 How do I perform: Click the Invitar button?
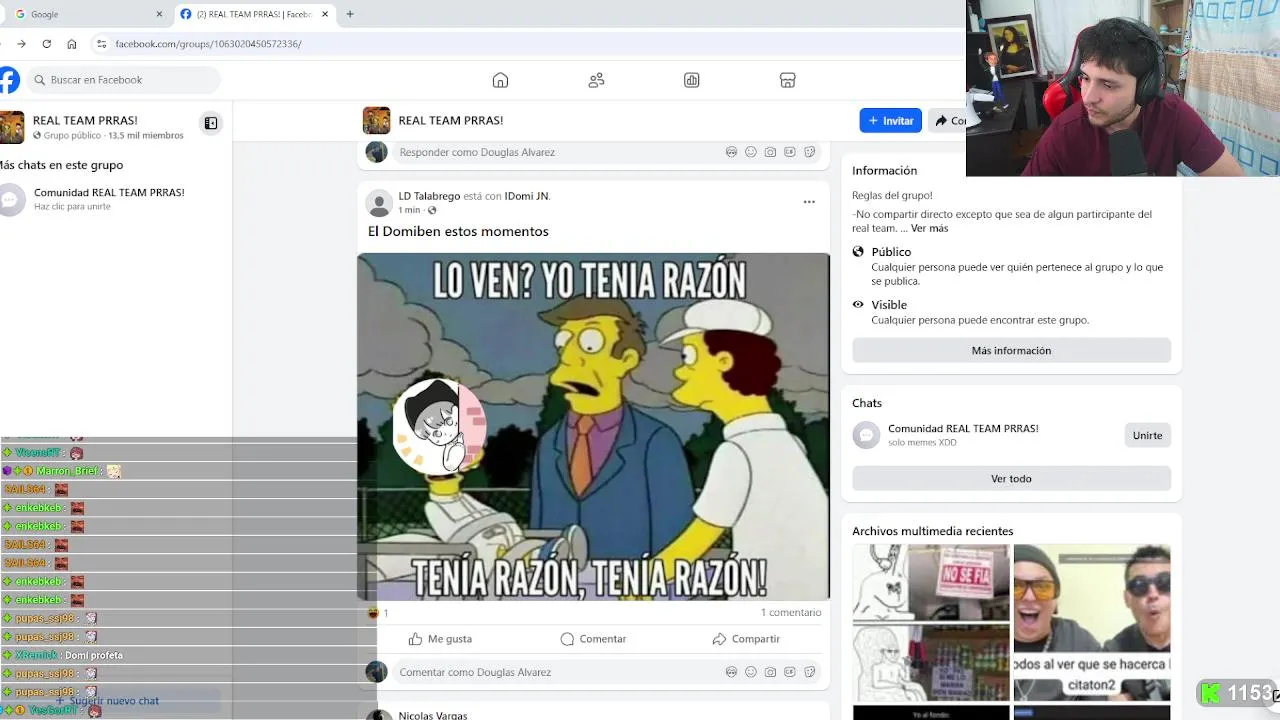click(x=890, y=120)
